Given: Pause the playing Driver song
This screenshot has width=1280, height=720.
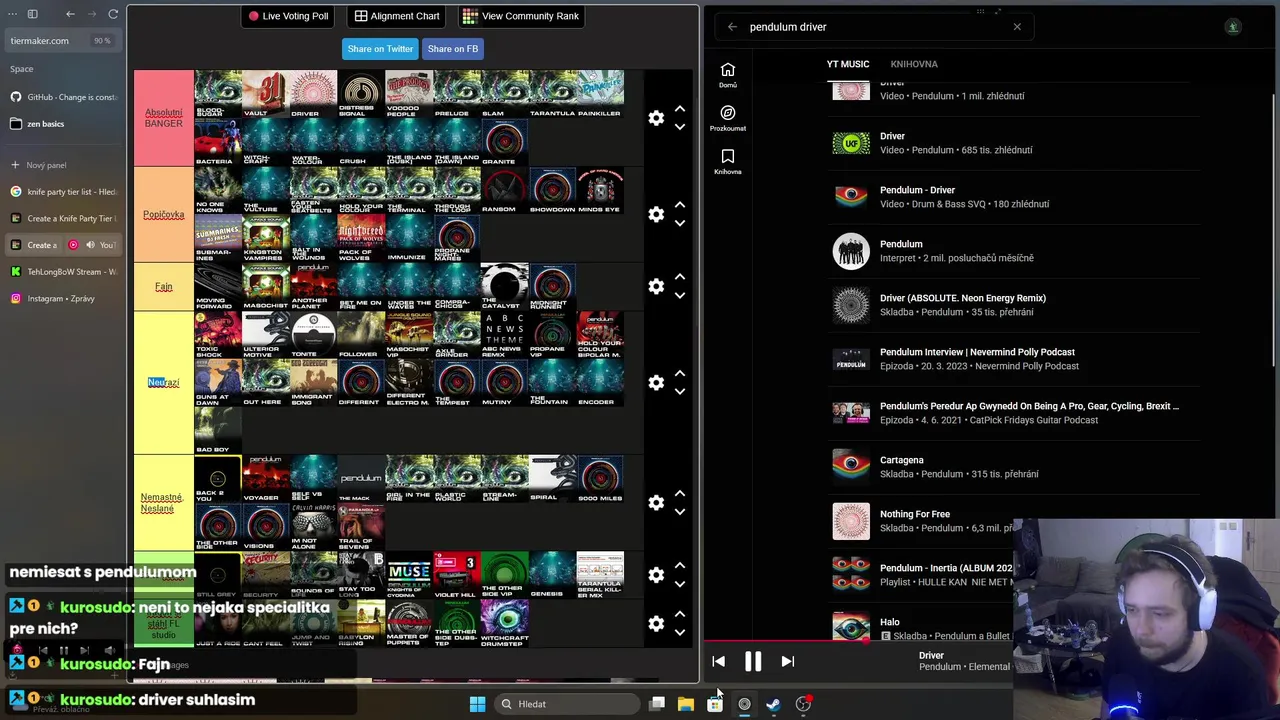Looking at the screenshot, I should [753, 661].
